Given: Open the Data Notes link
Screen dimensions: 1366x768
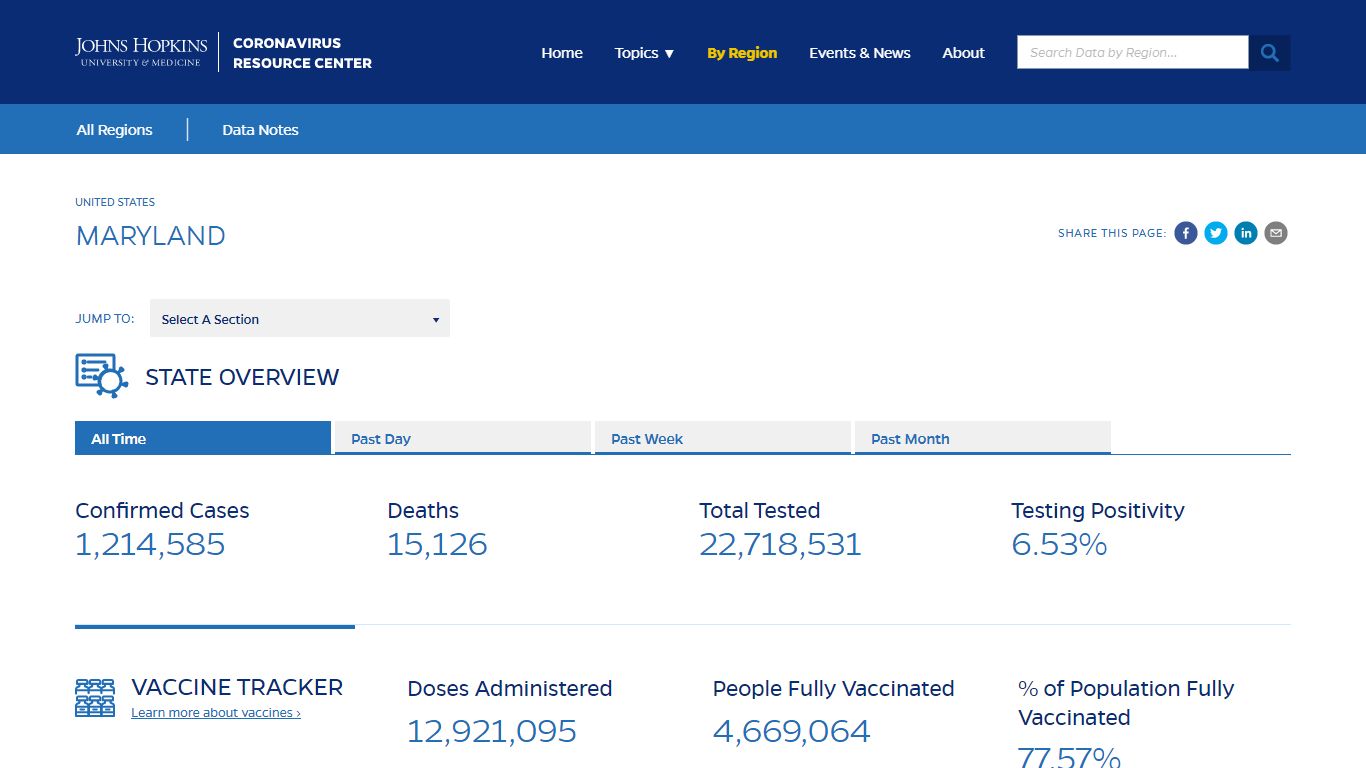Looking at the screenshot, I should point(260,130).
